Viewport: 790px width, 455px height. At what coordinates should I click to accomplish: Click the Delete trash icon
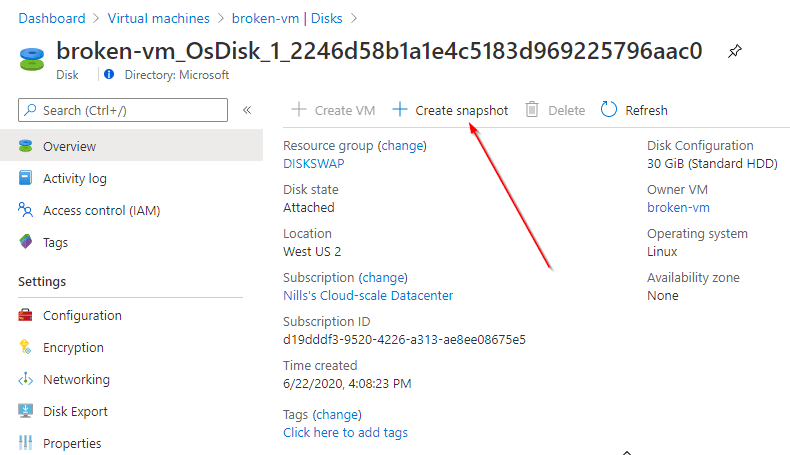(x=533, y=110)
